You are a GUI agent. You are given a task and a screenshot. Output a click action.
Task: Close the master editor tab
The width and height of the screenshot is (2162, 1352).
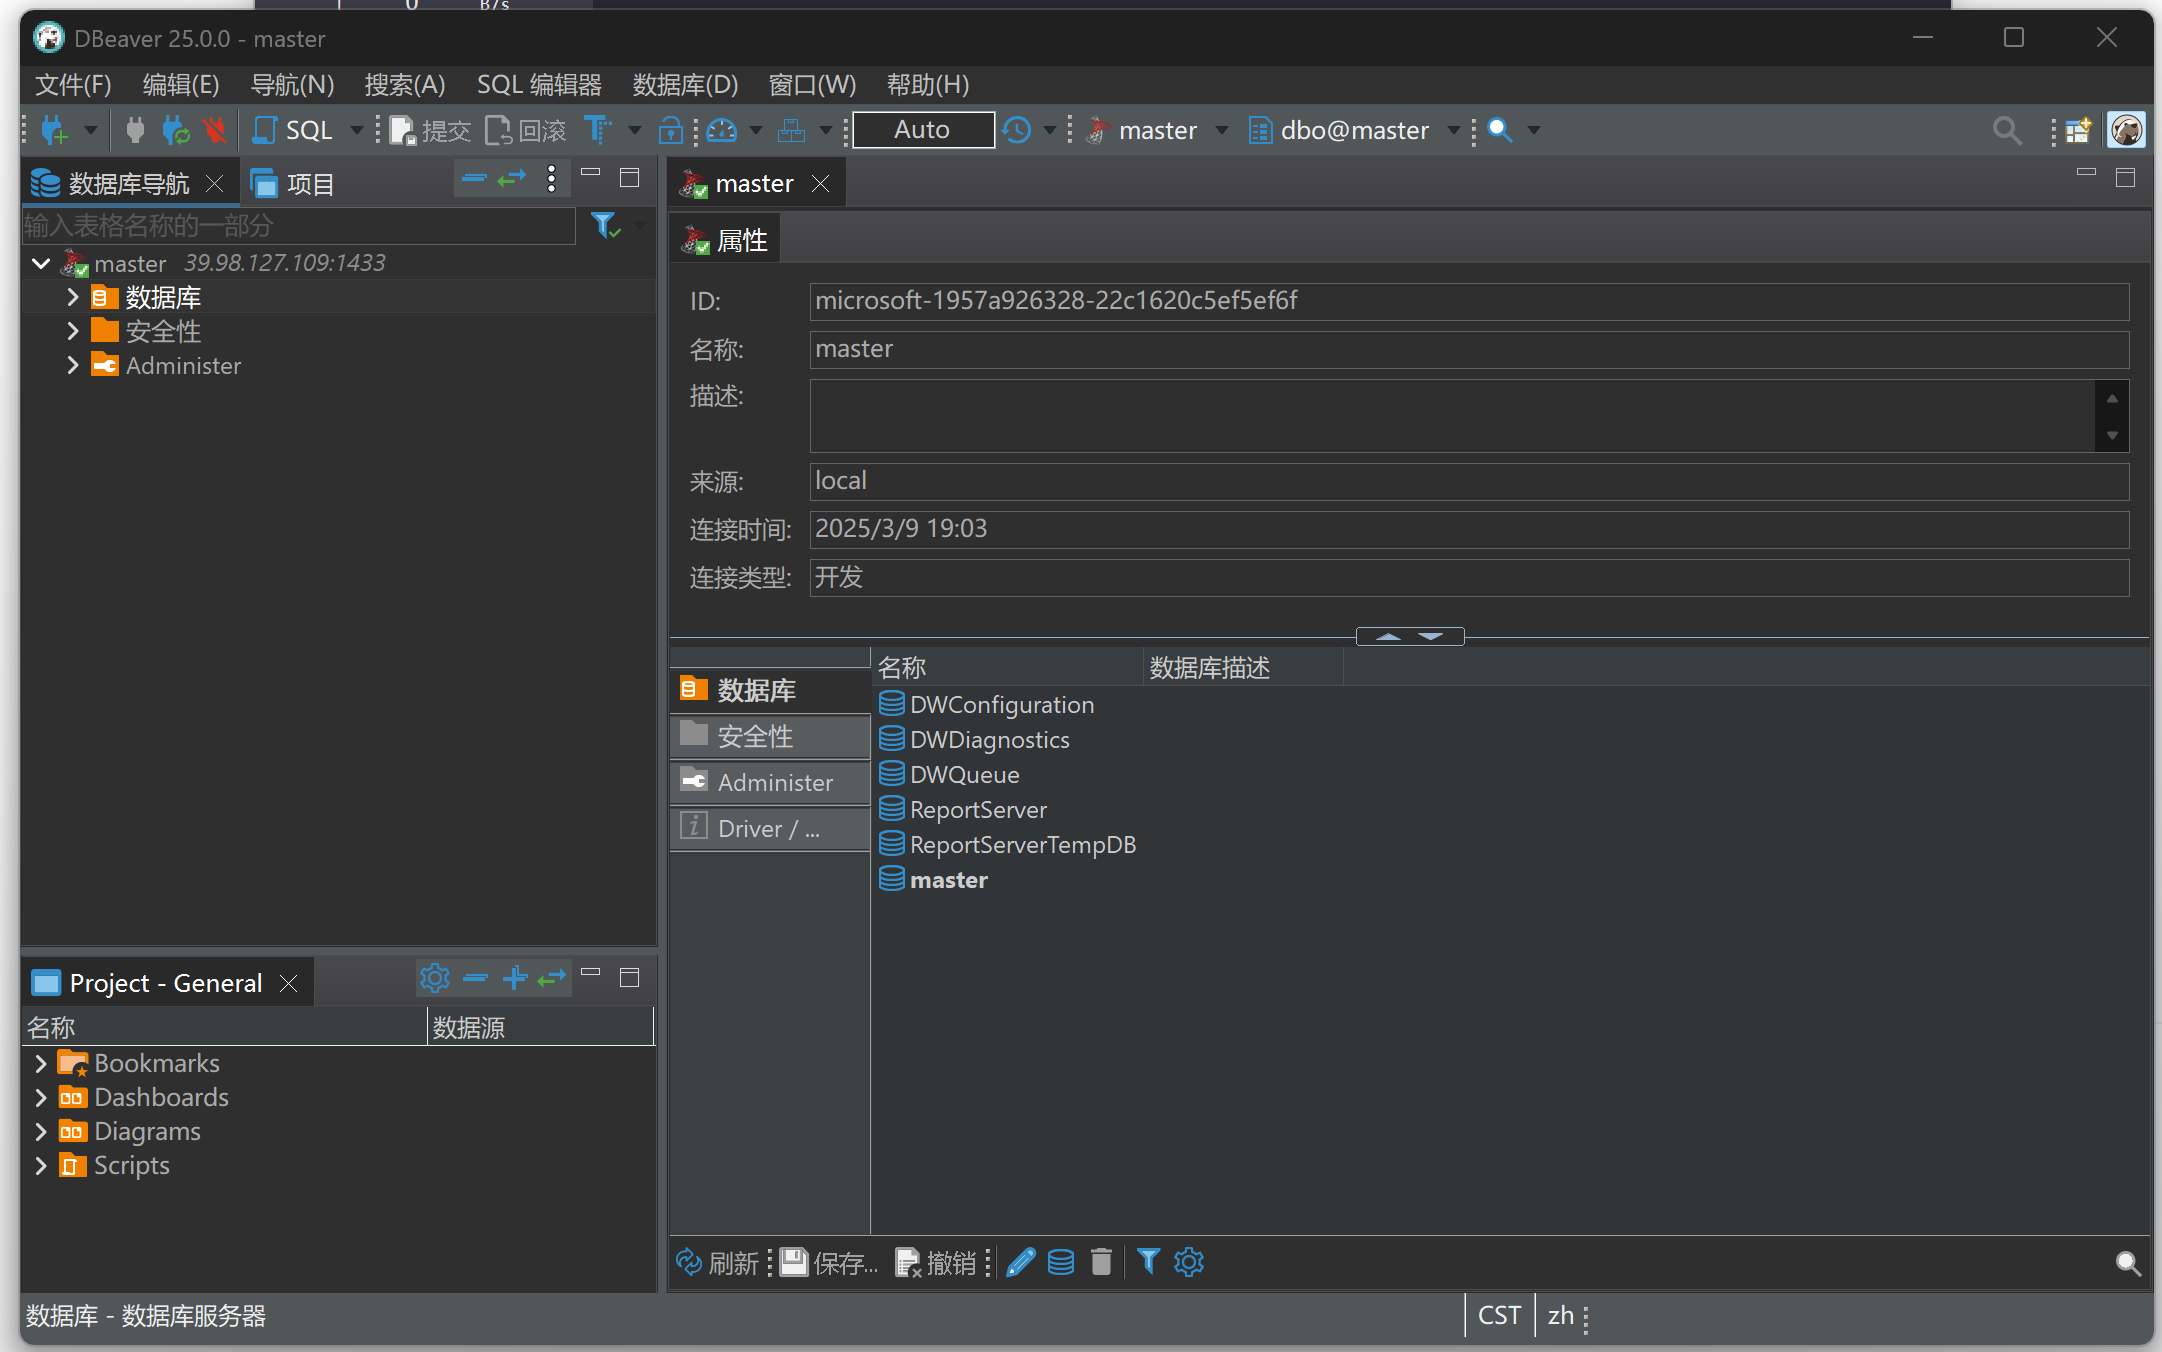point(820,183)
